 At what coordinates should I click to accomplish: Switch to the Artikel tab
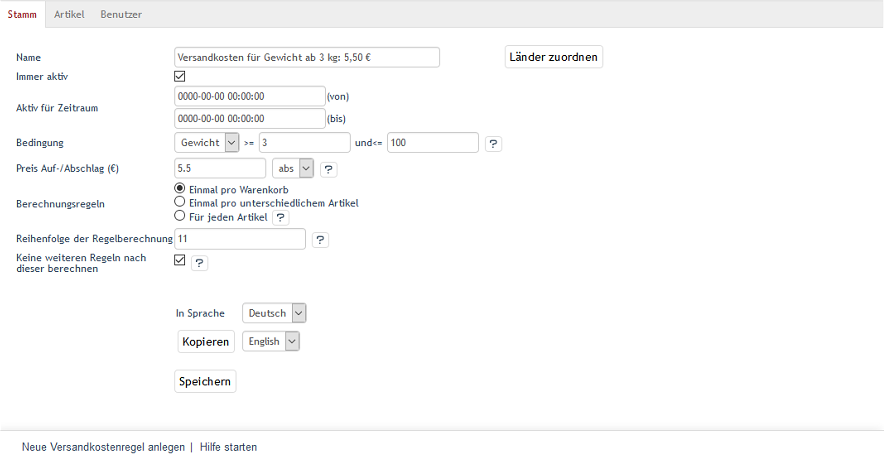(69, 15)
